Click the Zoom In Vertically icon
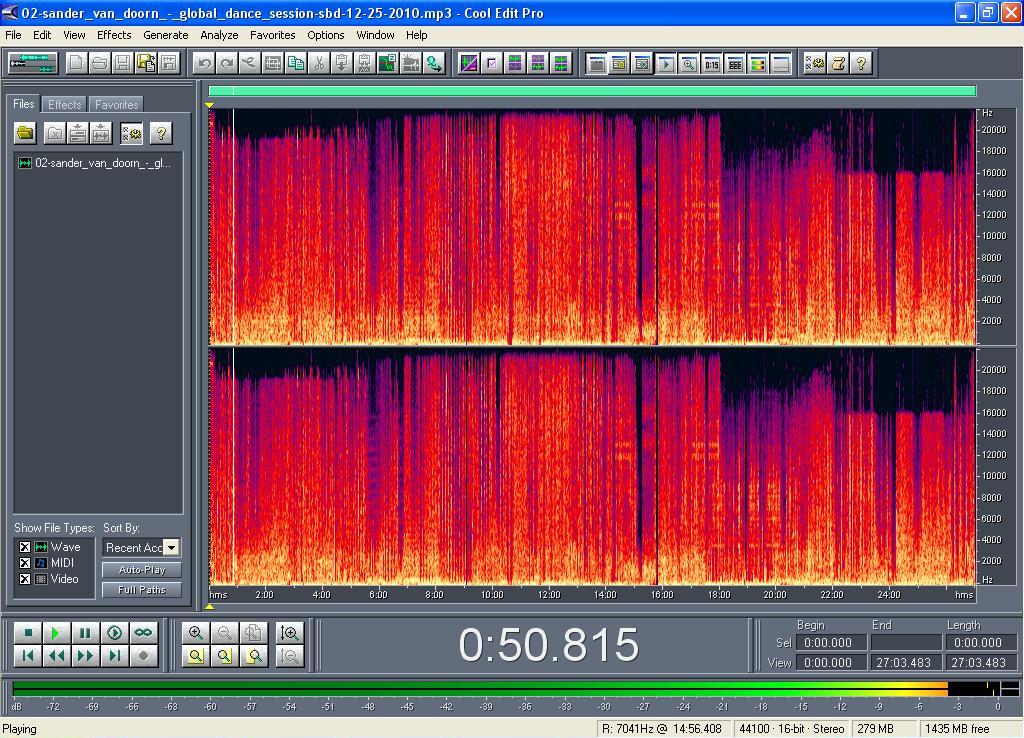 coord(290,633)
